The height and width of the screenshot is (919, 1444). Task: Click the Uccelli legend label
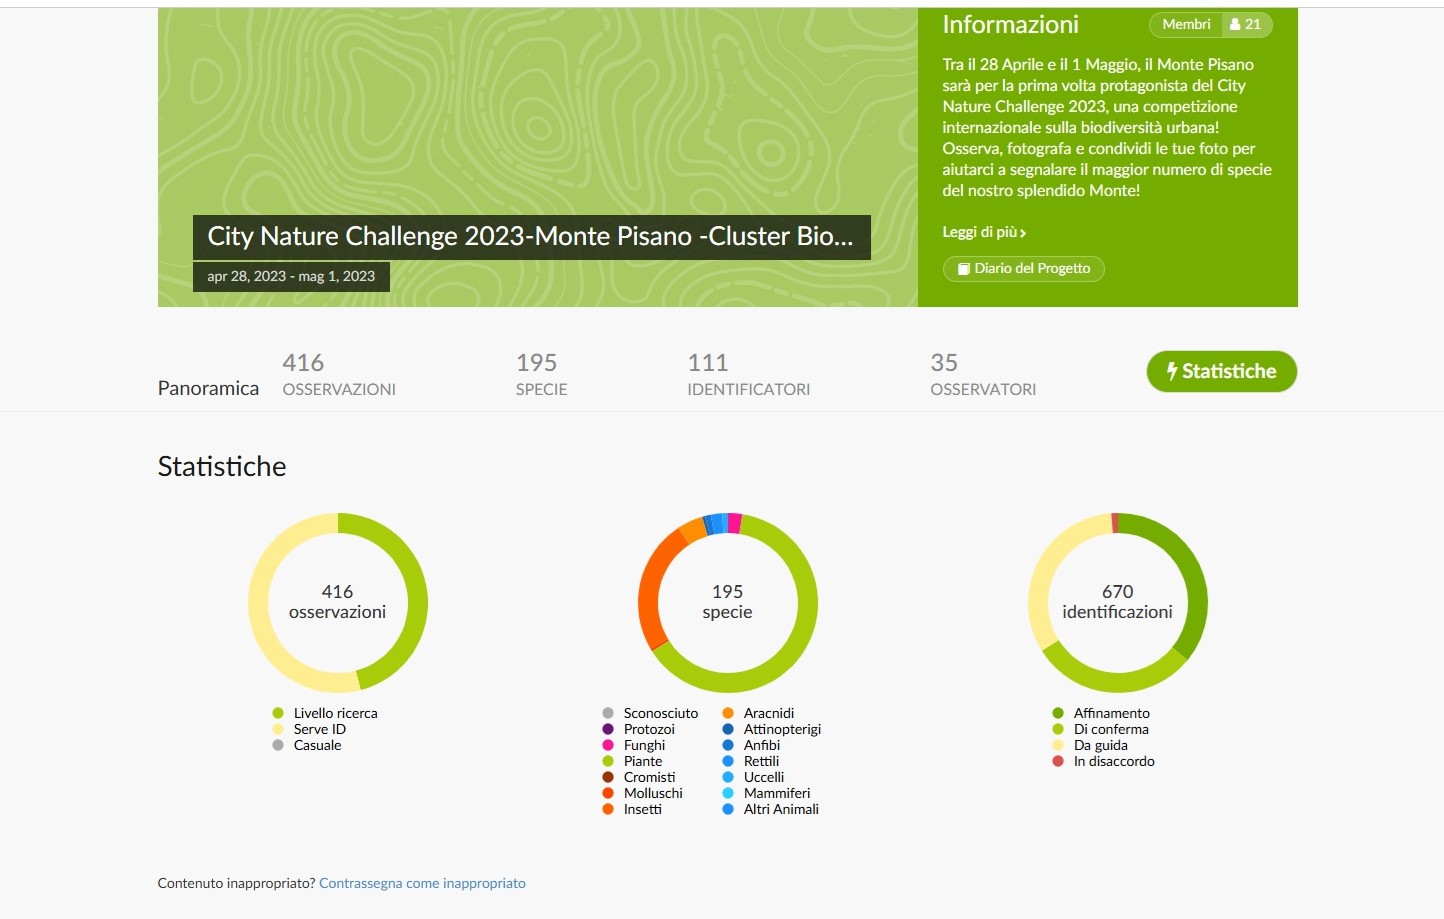point(764,777)
